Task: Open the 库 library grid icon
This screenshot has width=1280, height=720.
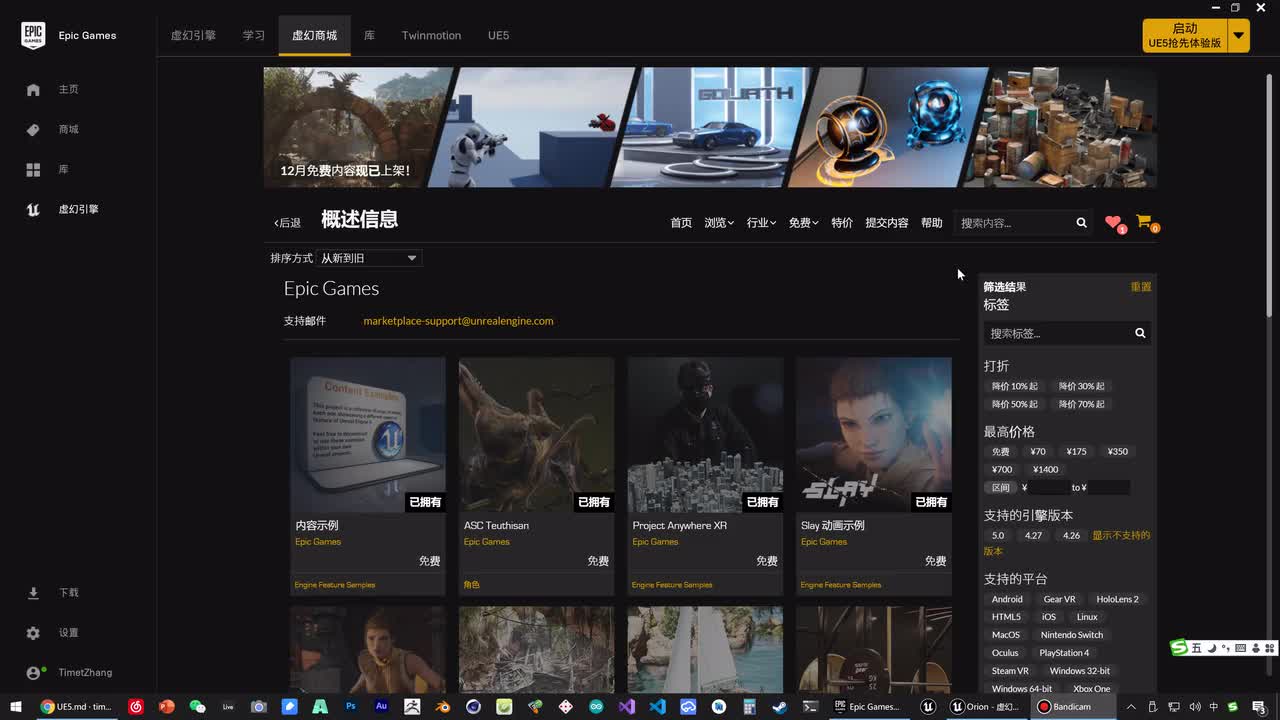Action: 33,170
